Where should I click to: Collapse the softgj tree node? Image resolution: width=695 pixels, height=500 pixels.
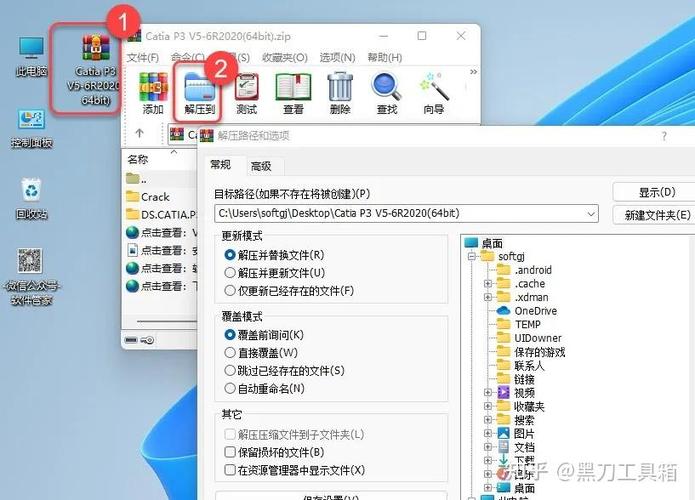tap(472, 256)
